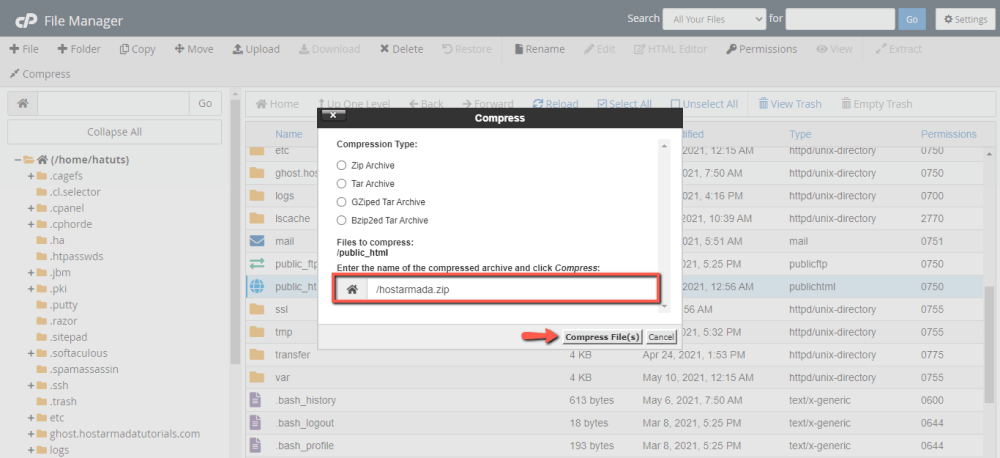Close the Compress dialog with X
Image resolution: width=1000 pixels, height=458 pixels.
(x=333, y=115)
